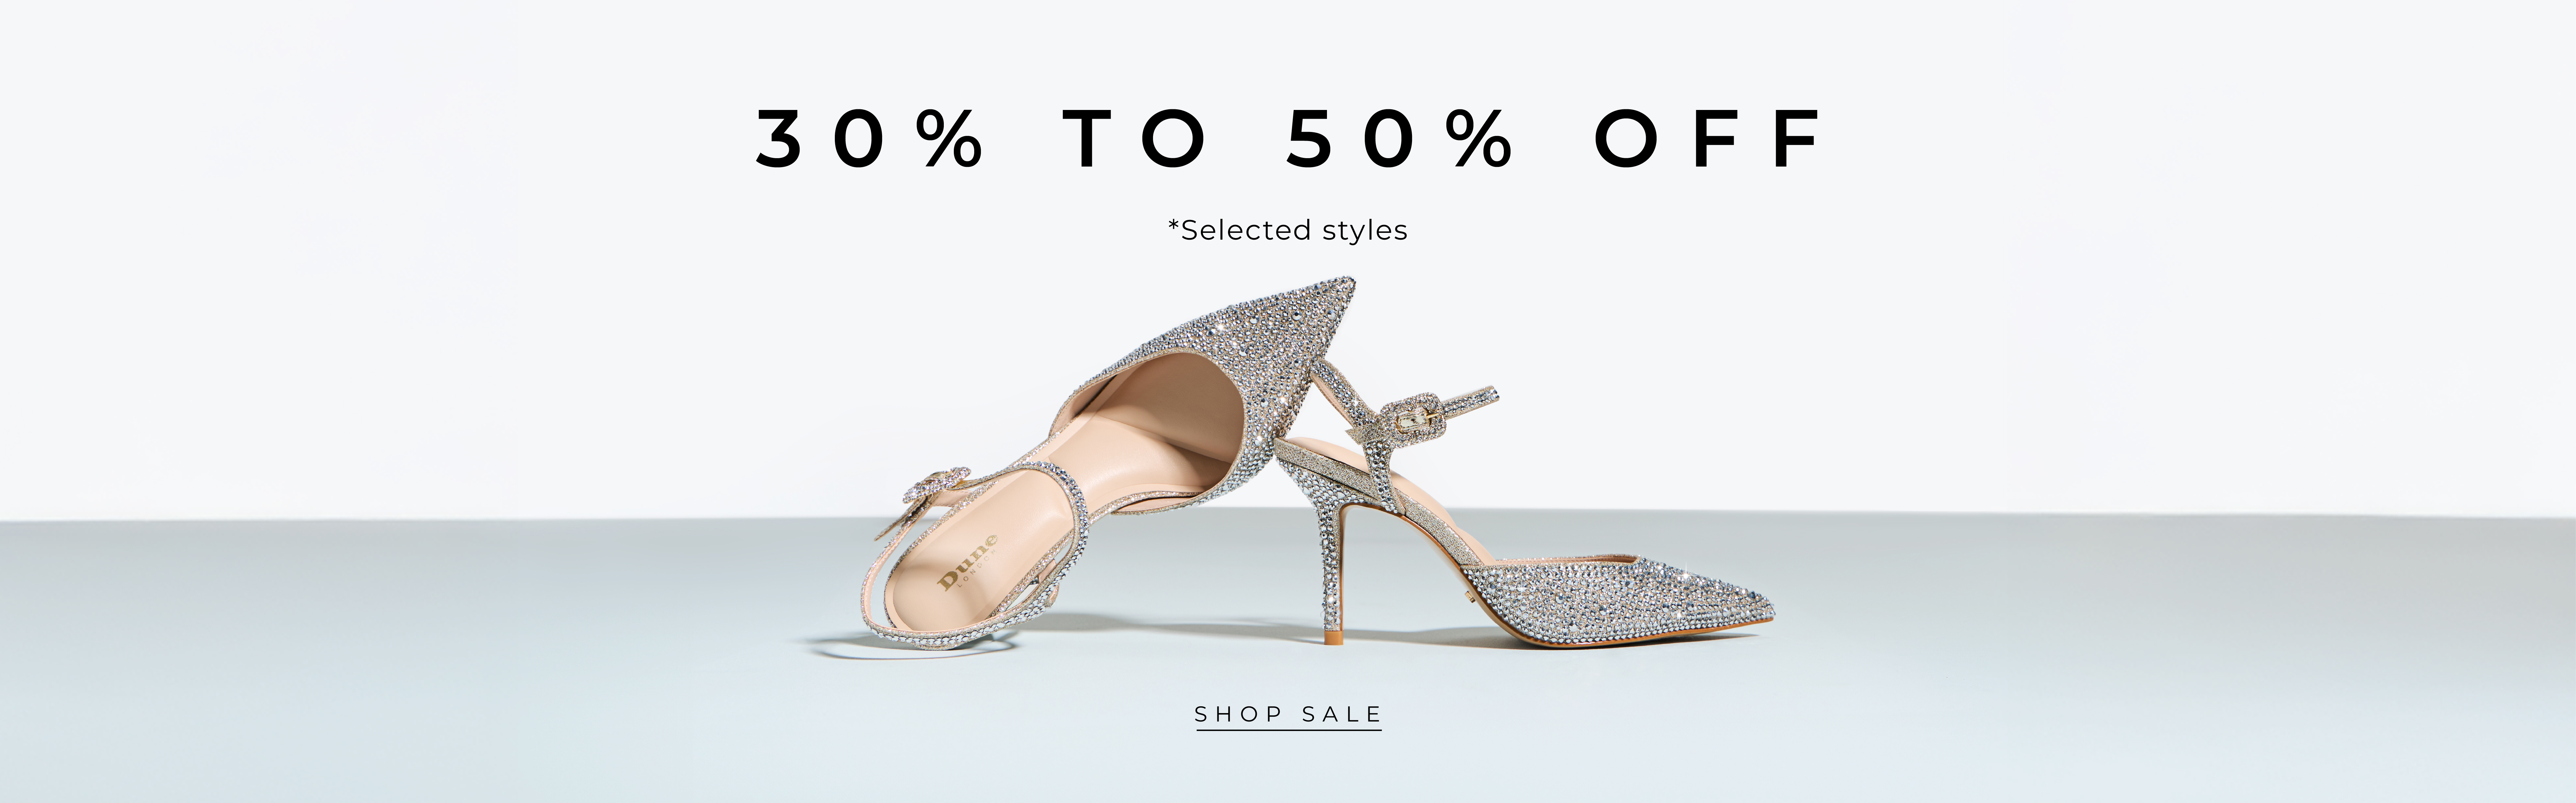Click the 30% TO 50% OFF headline
2576x803 pixels.
pyautogui.click(x=1288, y=139)
